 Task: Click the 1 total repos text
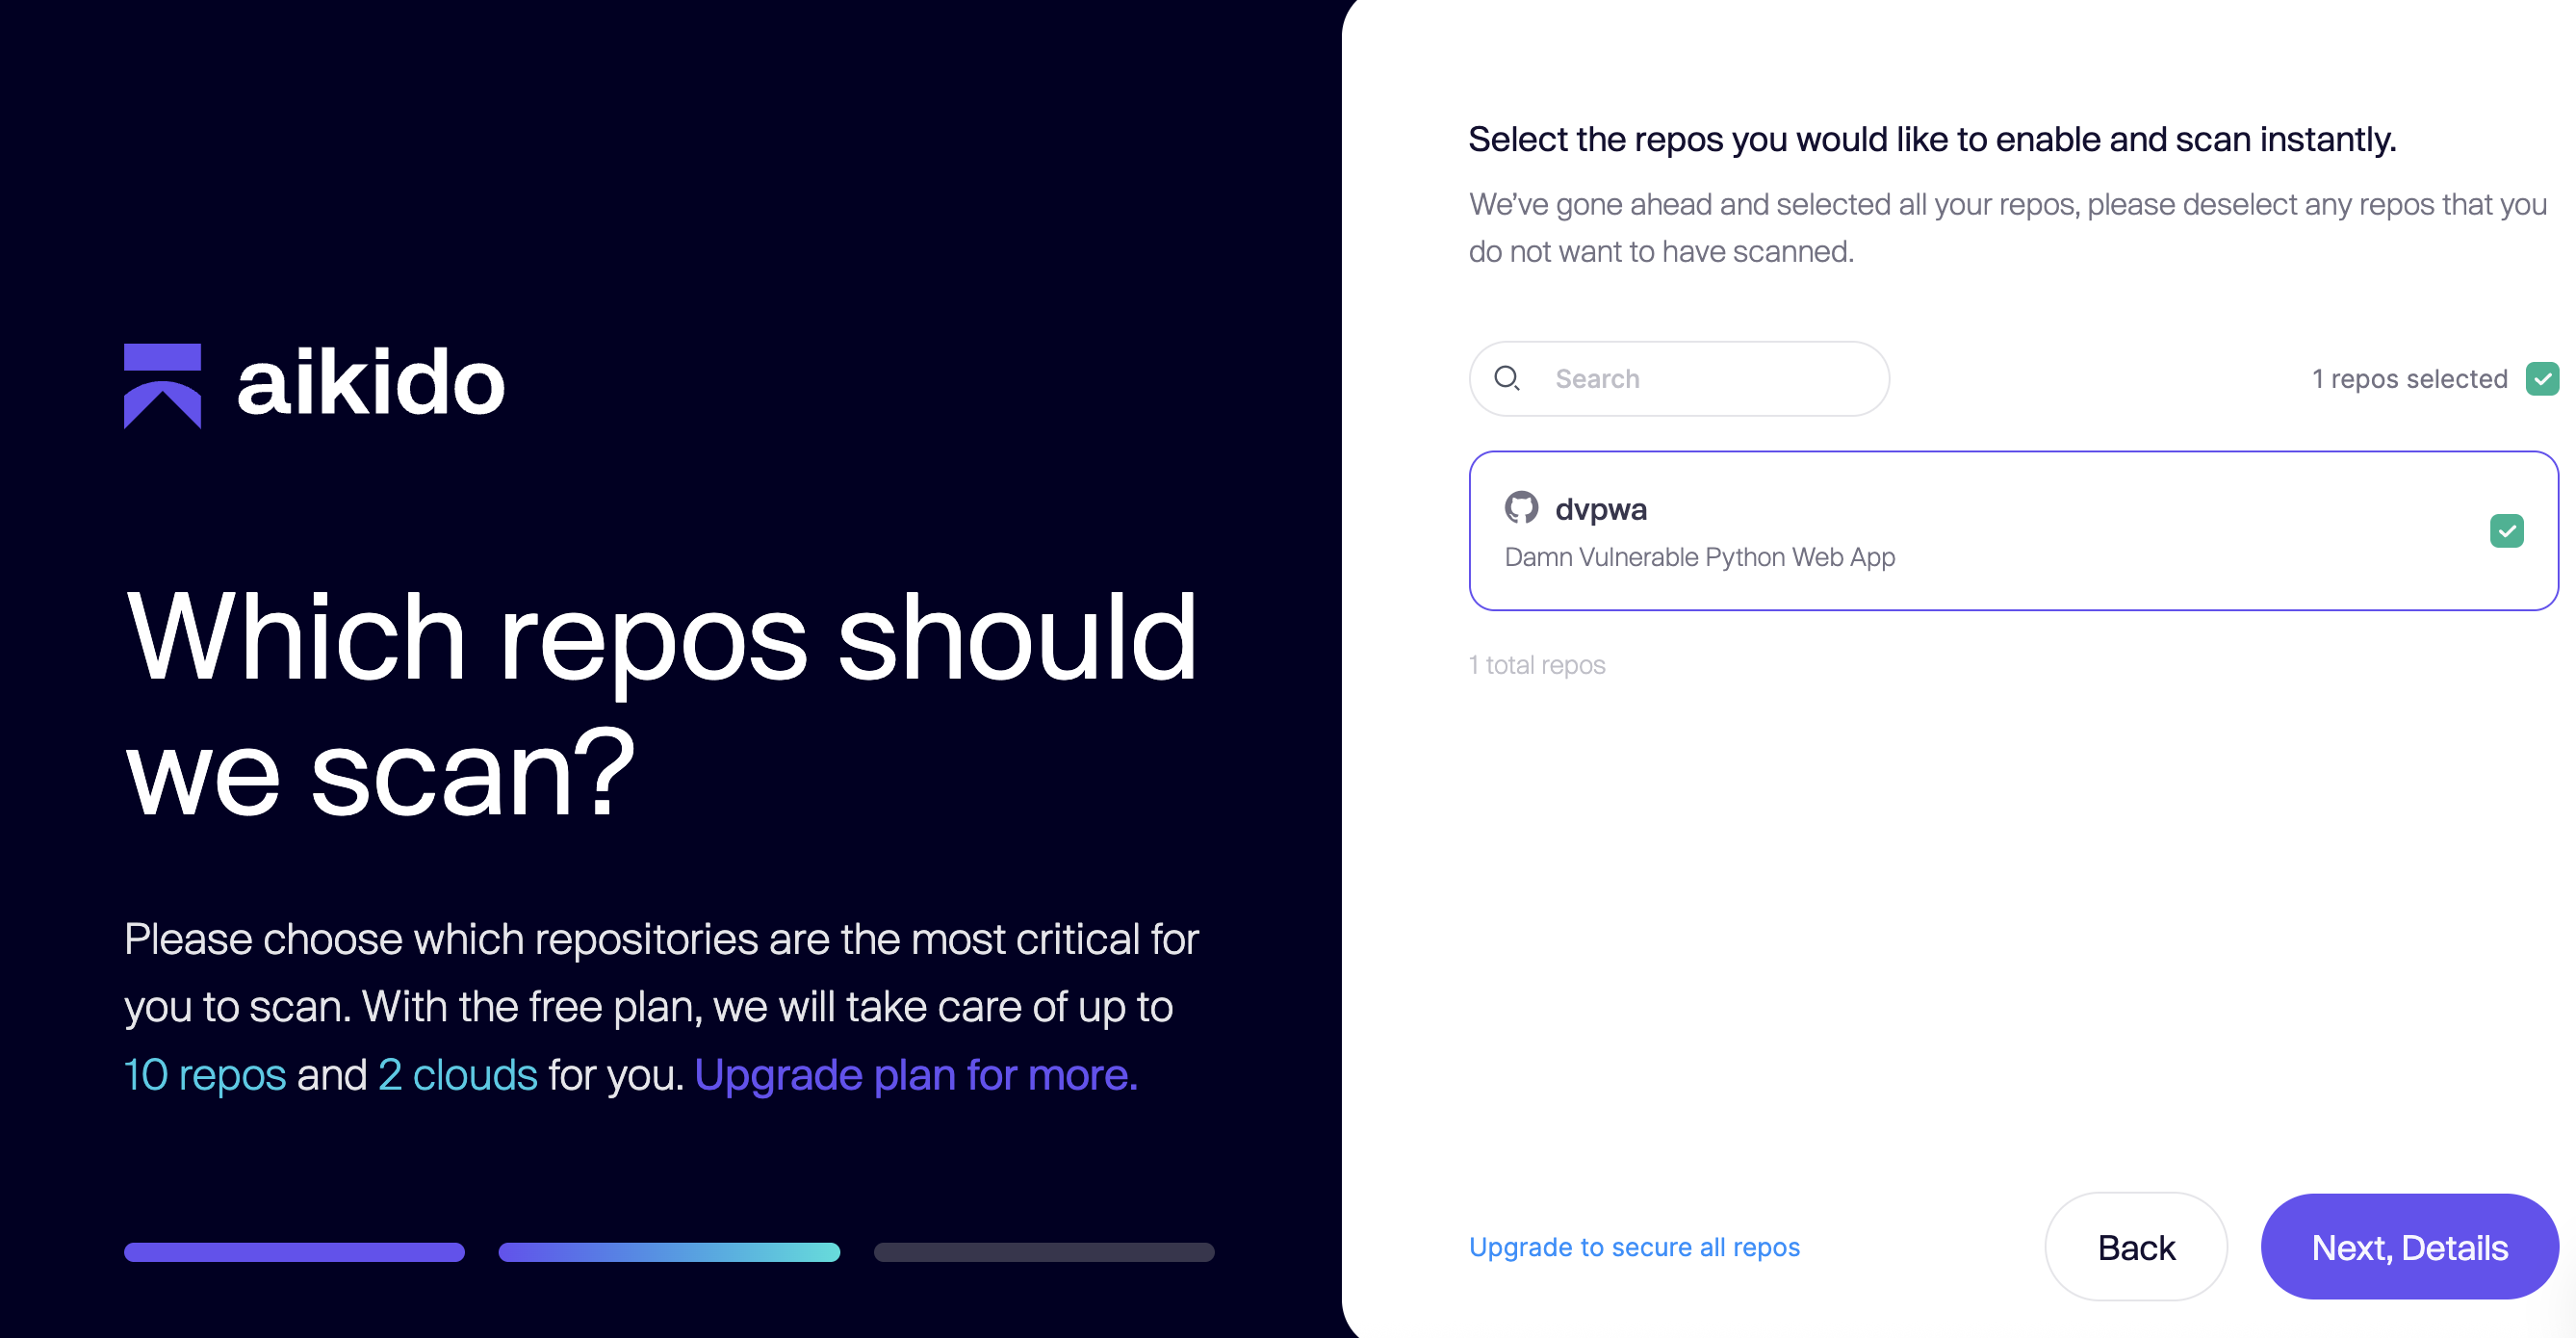(1536, 665)
